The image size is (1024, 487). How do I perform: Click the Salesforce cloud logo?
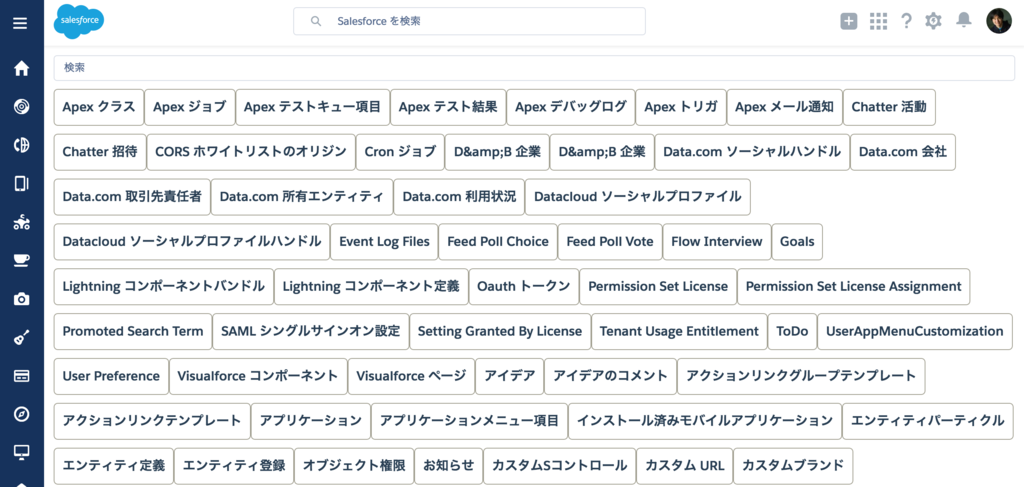(x=78, y=22)
